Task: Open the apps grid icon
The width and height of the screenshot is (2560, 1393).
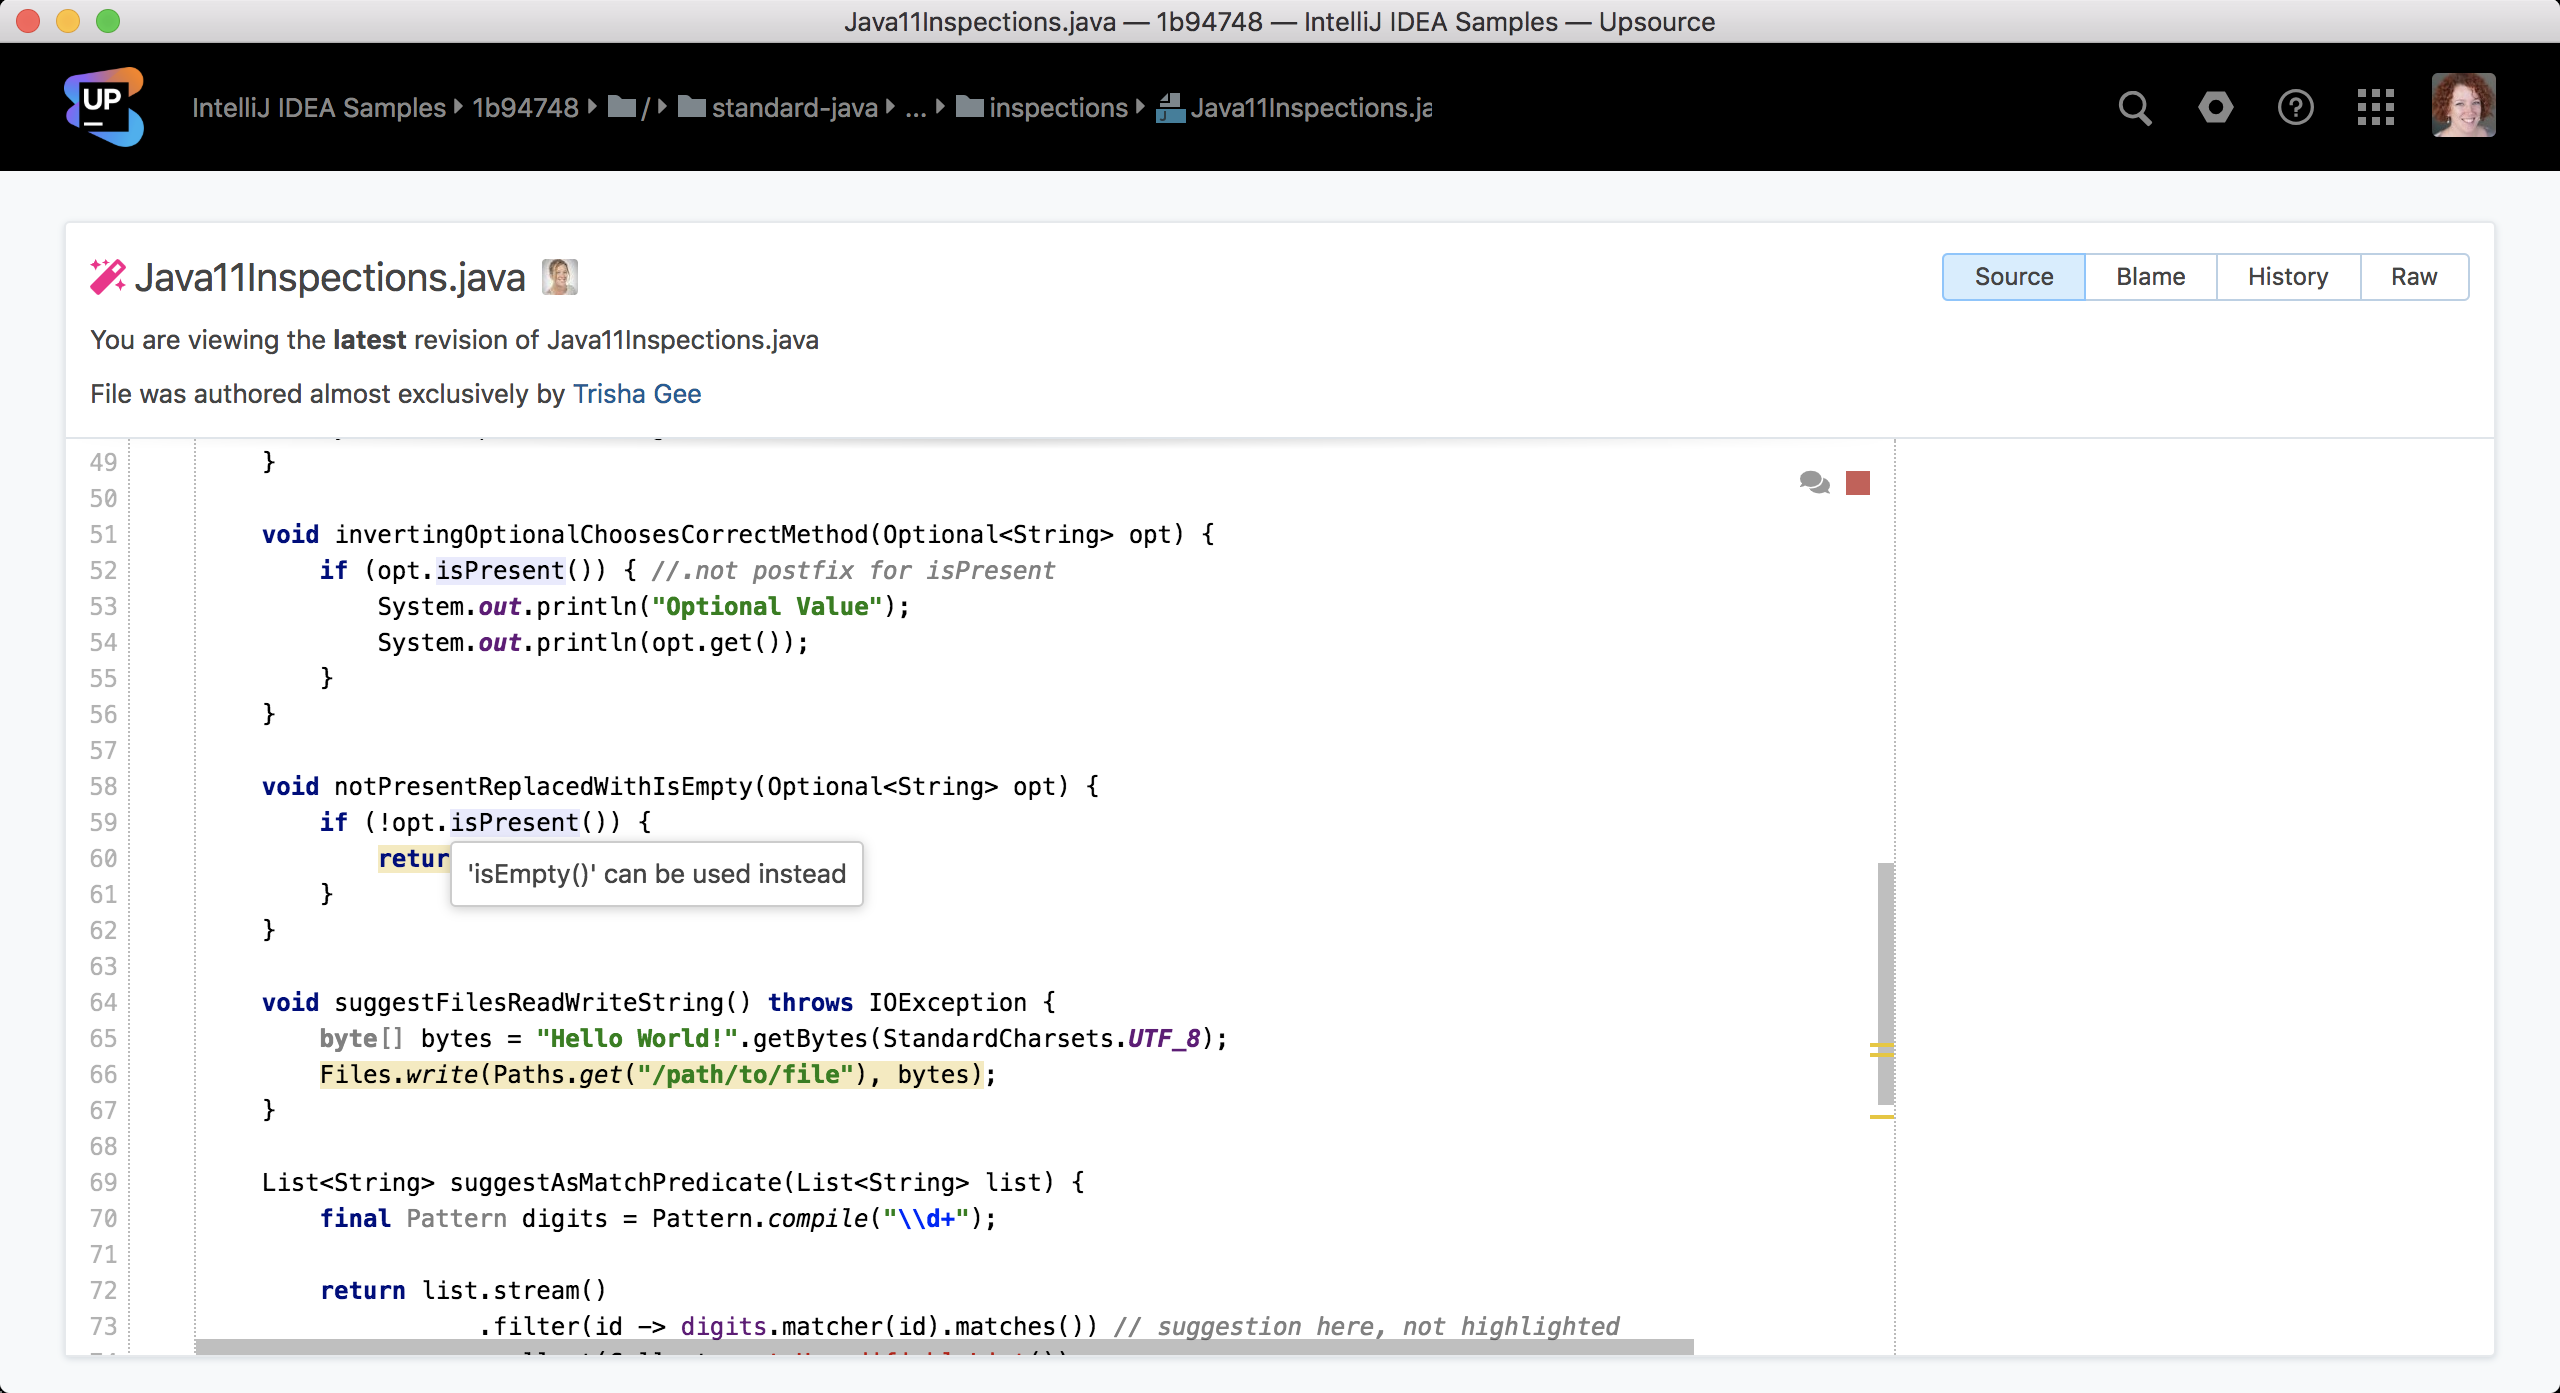Action: pyautogui.click(x=2375, y=107)
